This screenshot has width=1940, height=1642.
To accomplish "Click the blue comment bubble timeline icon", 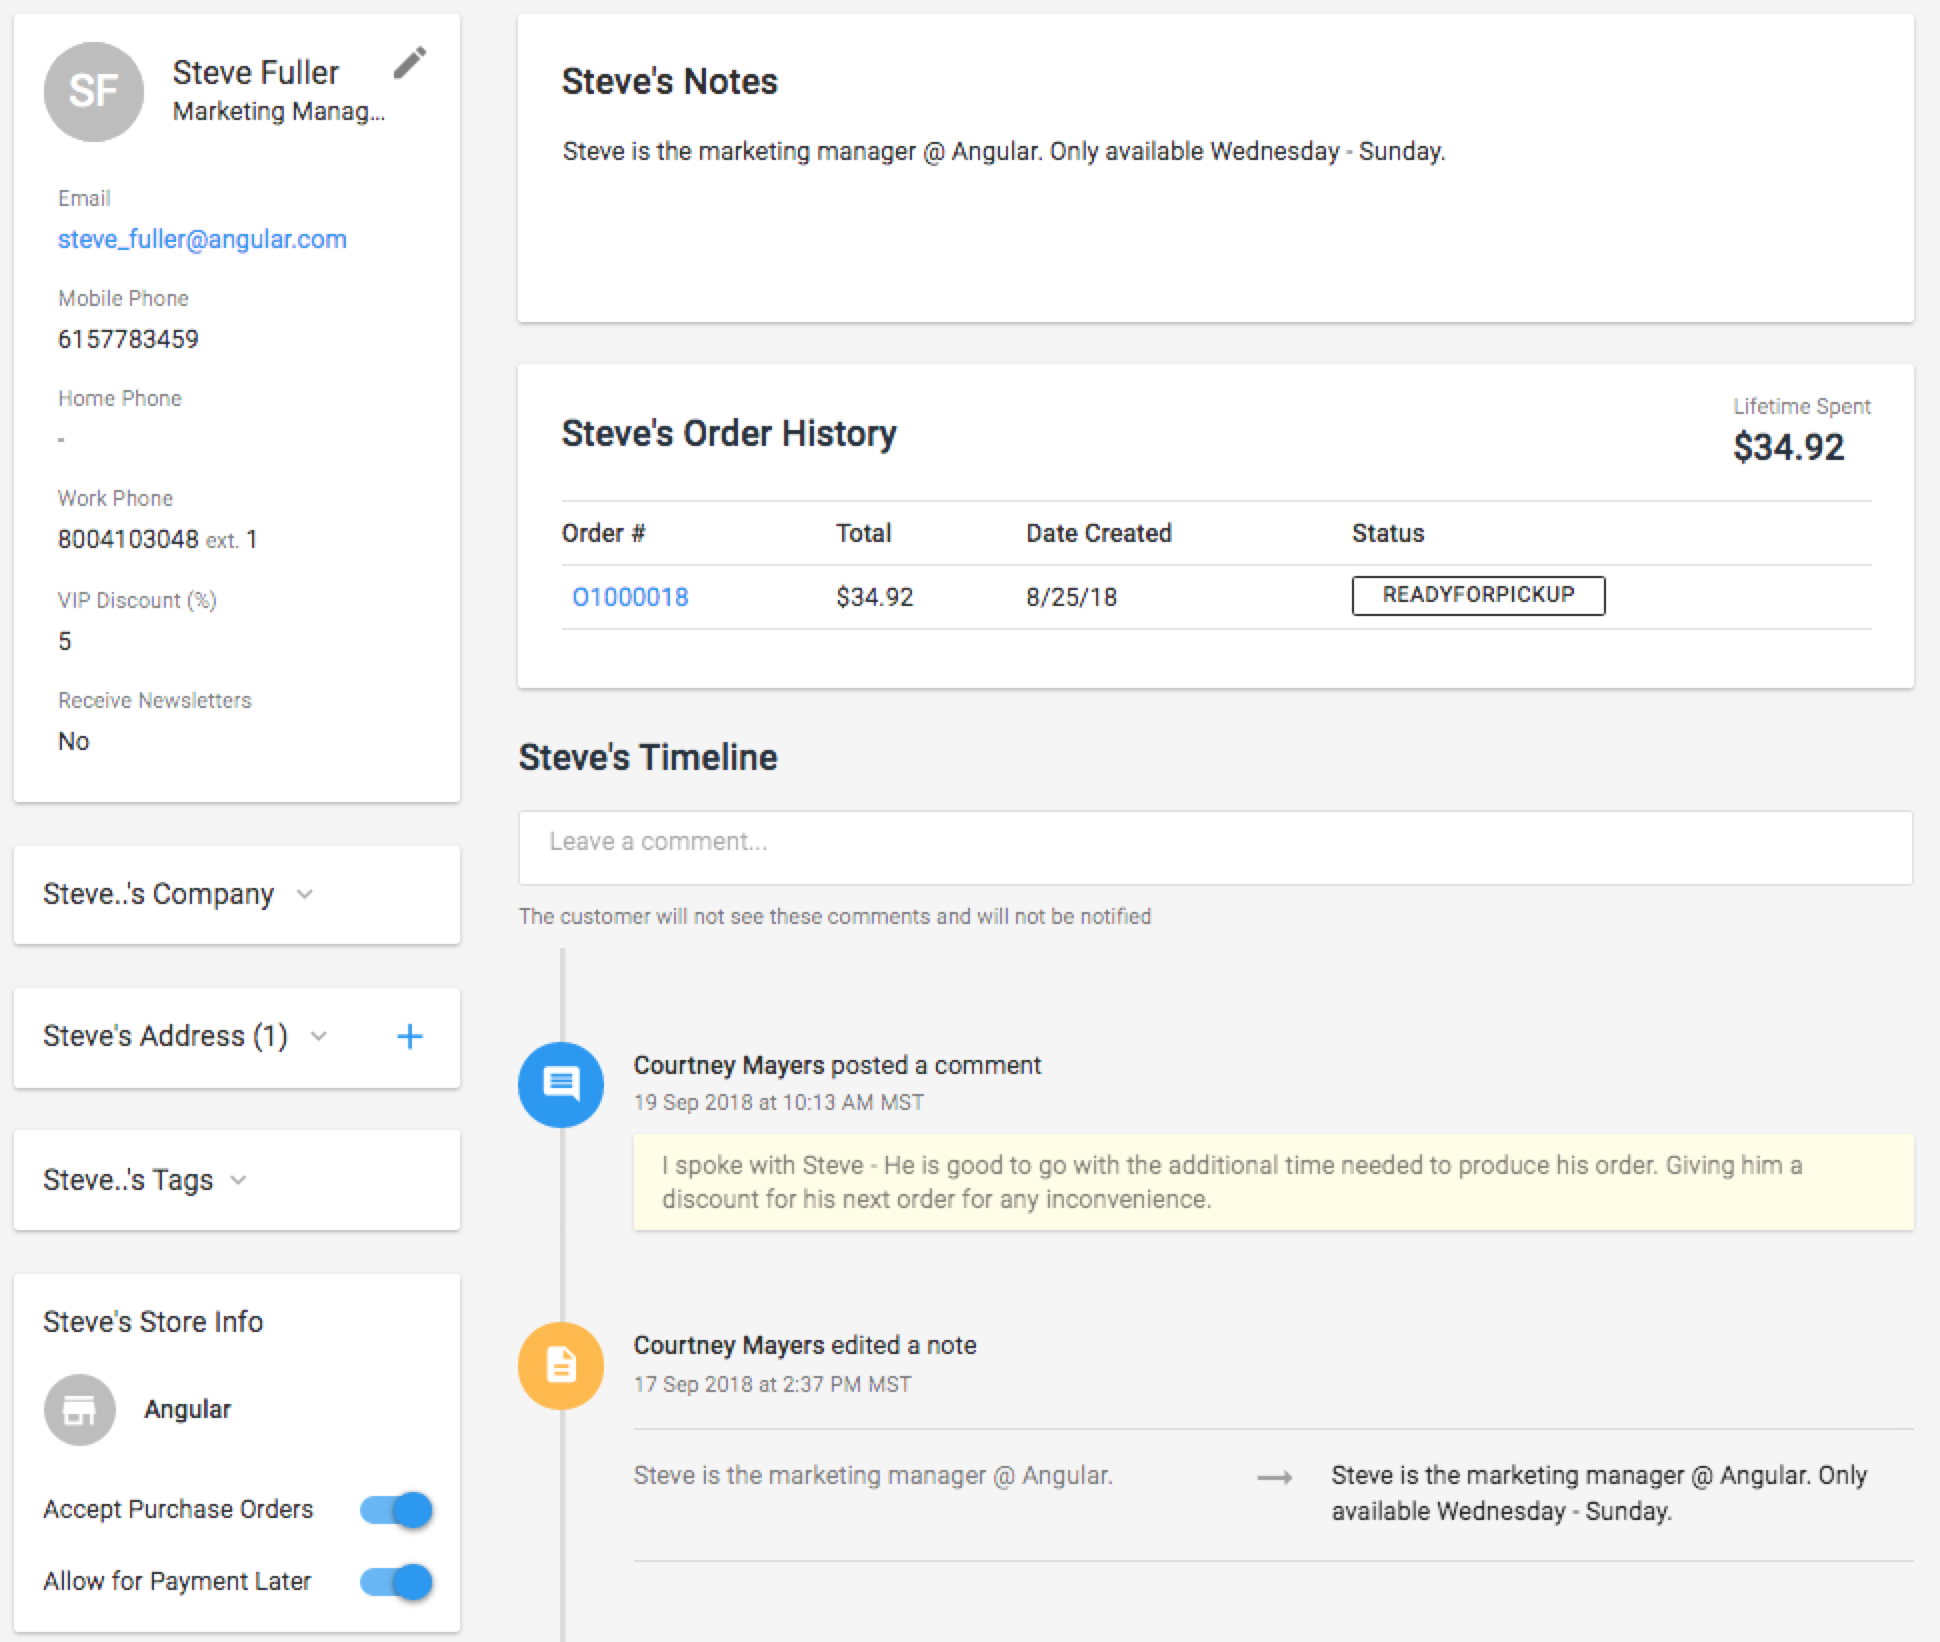I will click(x=560, y=1084).
